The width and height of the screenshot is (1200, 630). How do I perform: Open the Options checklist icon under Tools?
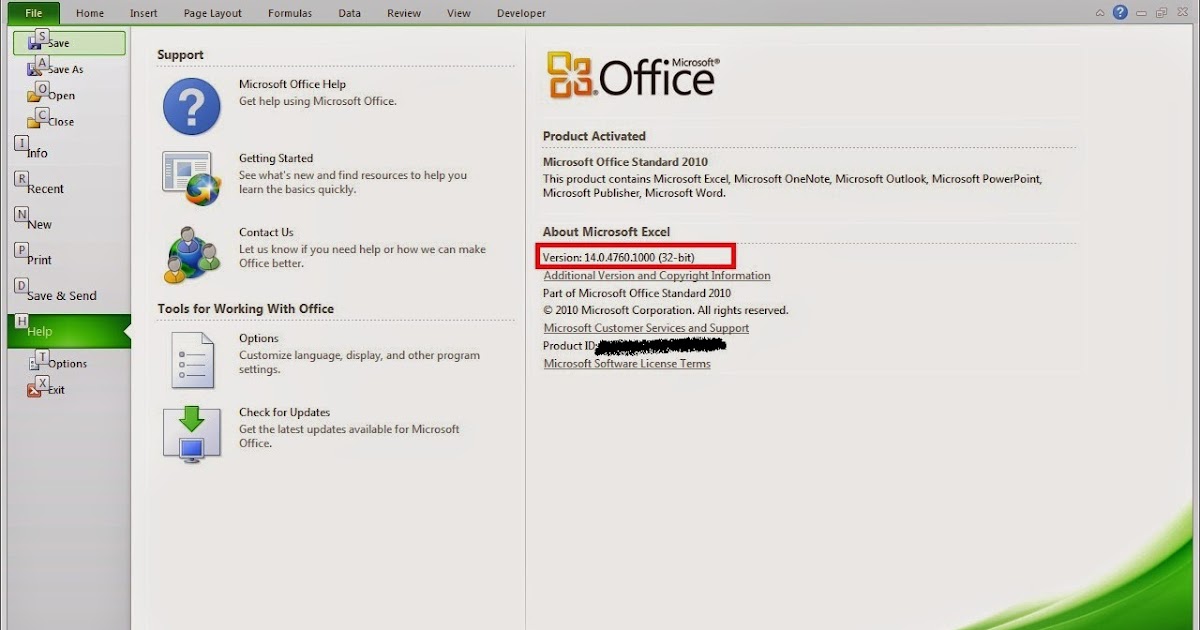tap(192, 361)
